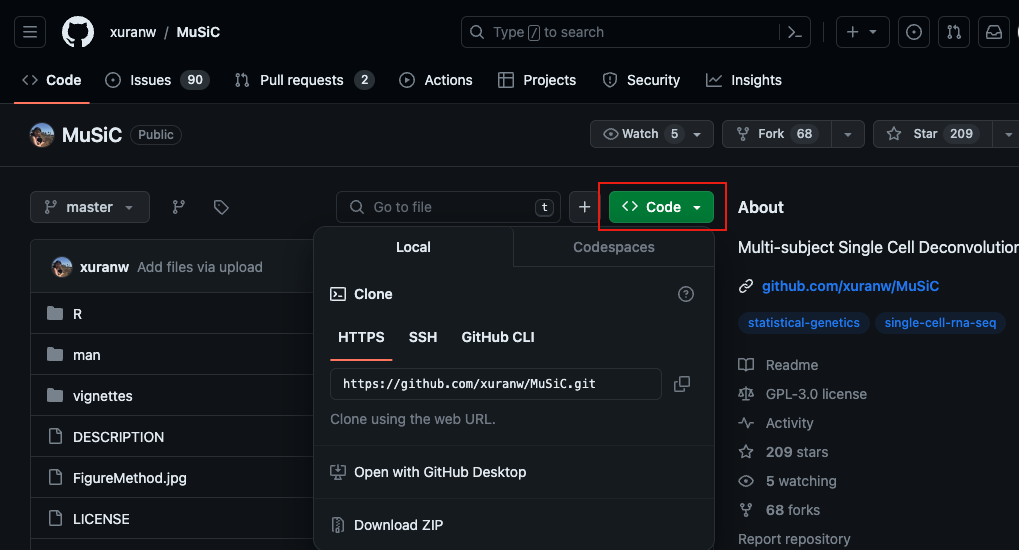
Task: Open the Issues tab
Action: point(157,80)
